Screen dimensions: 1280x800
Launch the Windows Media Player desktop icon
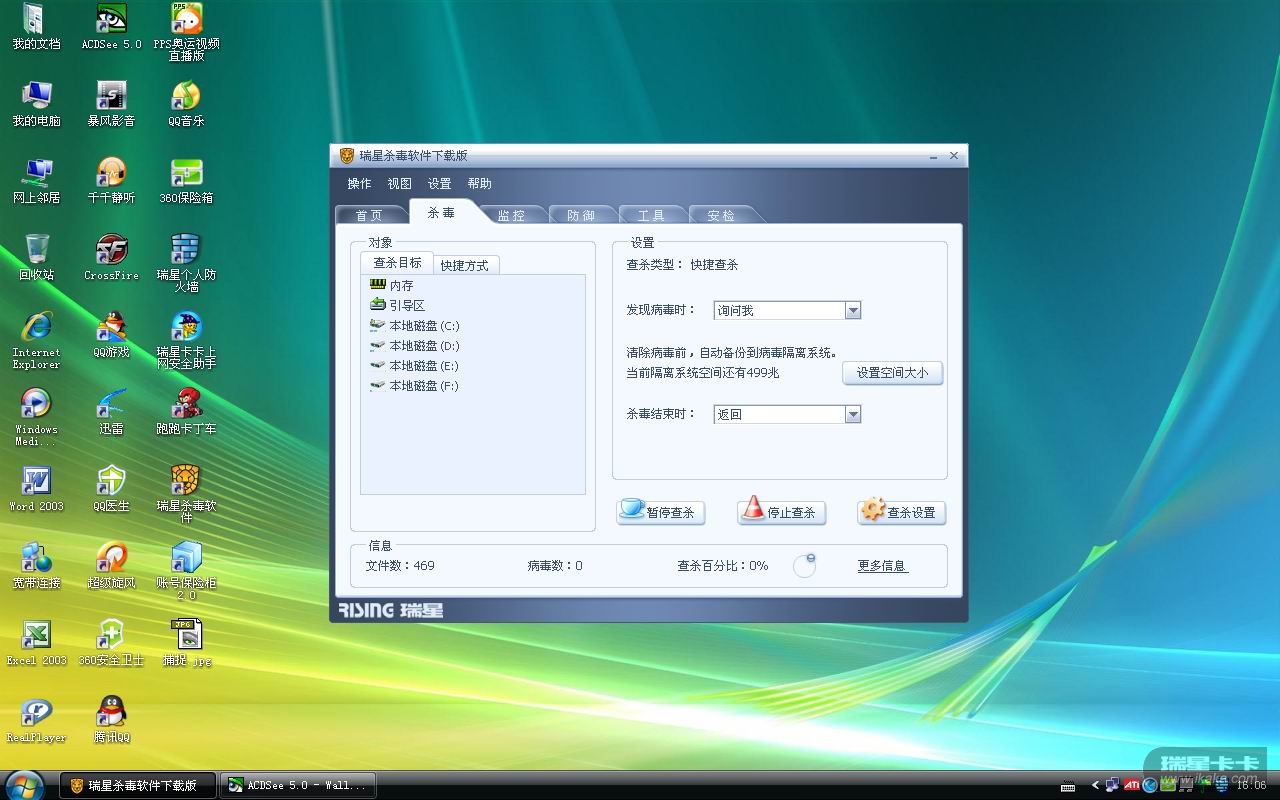[36, 417]
